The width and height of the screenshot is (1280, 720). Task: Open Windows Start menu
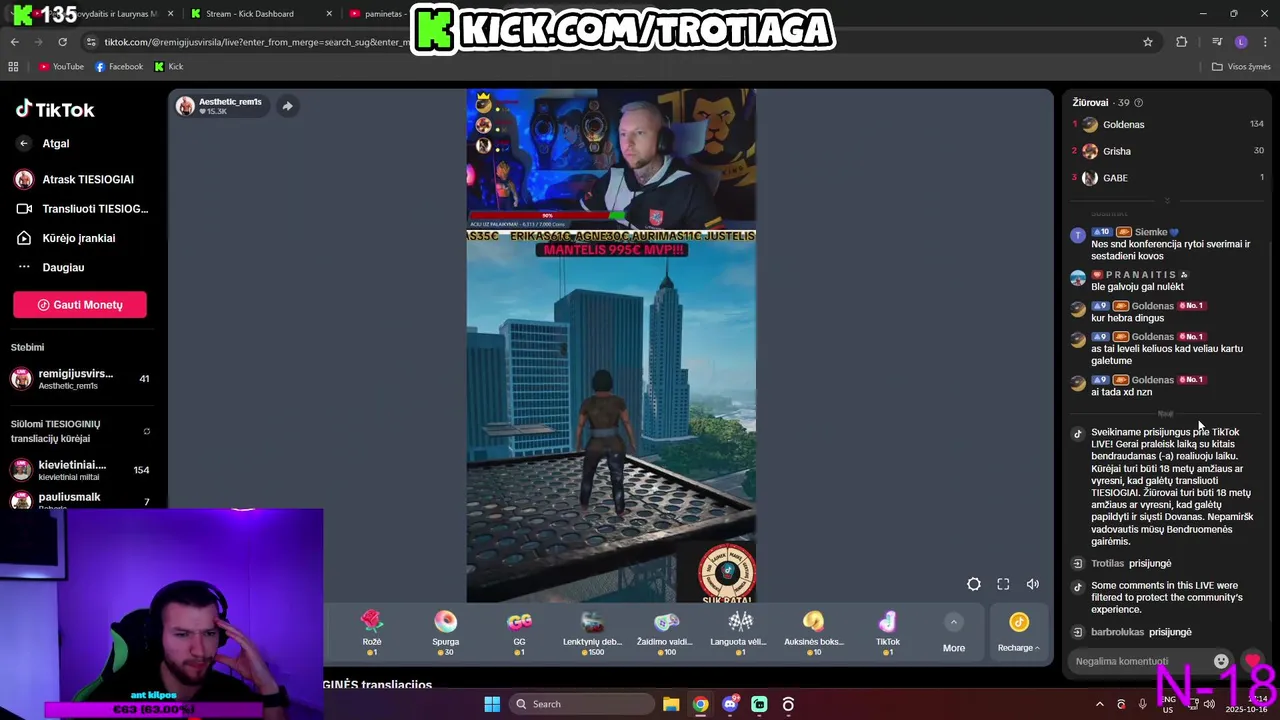[x=492, y=704]
